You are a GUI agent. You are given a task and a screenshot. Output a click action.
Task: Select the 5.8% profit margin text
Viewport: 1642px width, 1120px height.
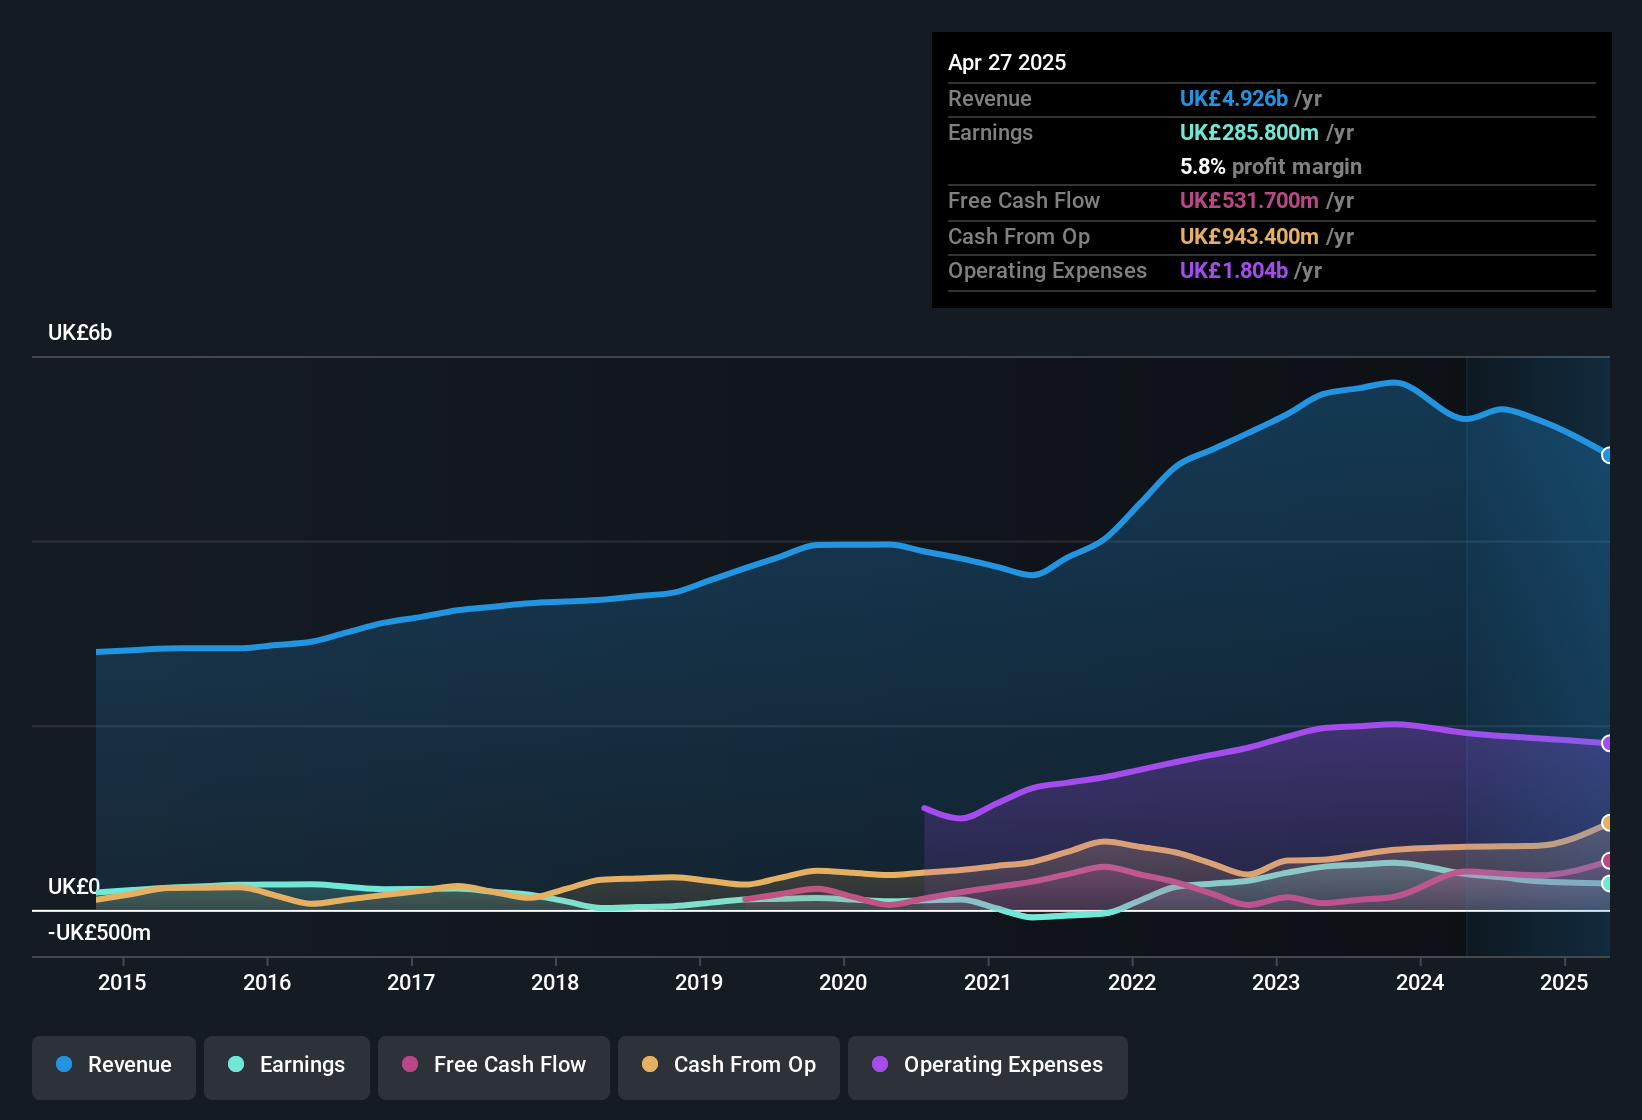point(1271,166)
